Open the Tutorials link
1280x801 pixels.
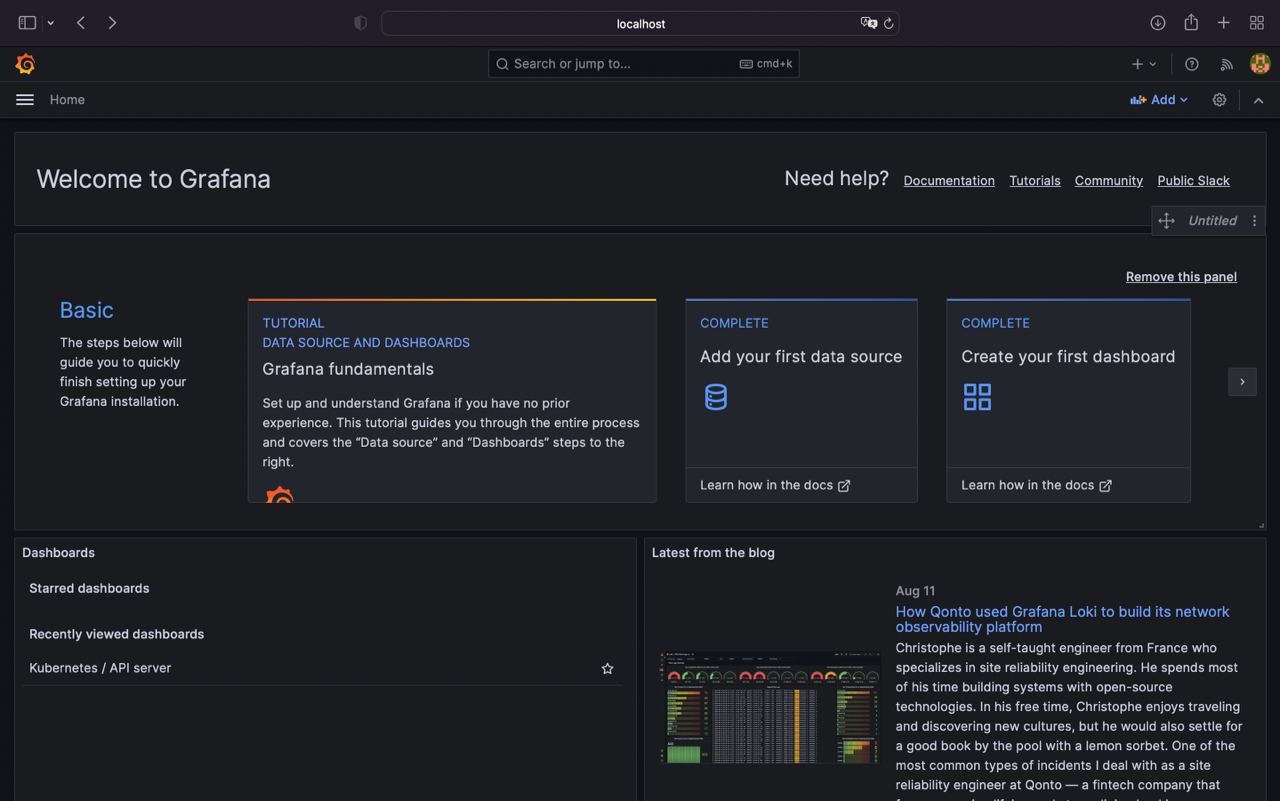coord(1035,181)
